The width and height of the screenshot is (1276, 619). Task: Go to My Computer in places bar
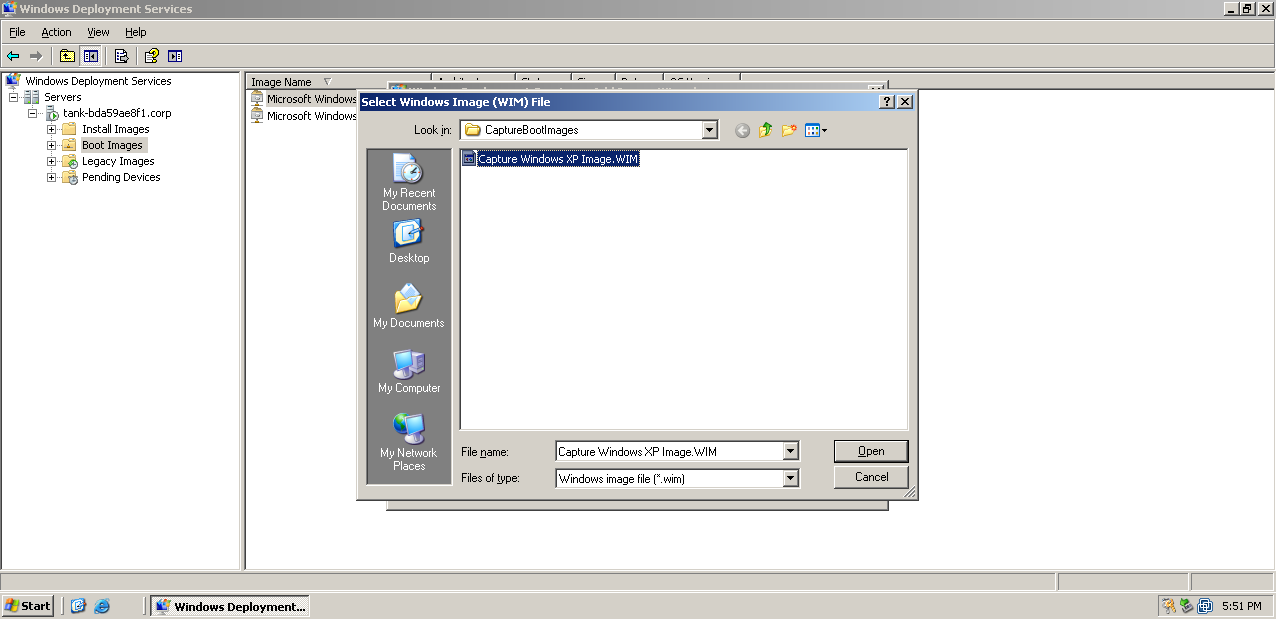[409, 372]
